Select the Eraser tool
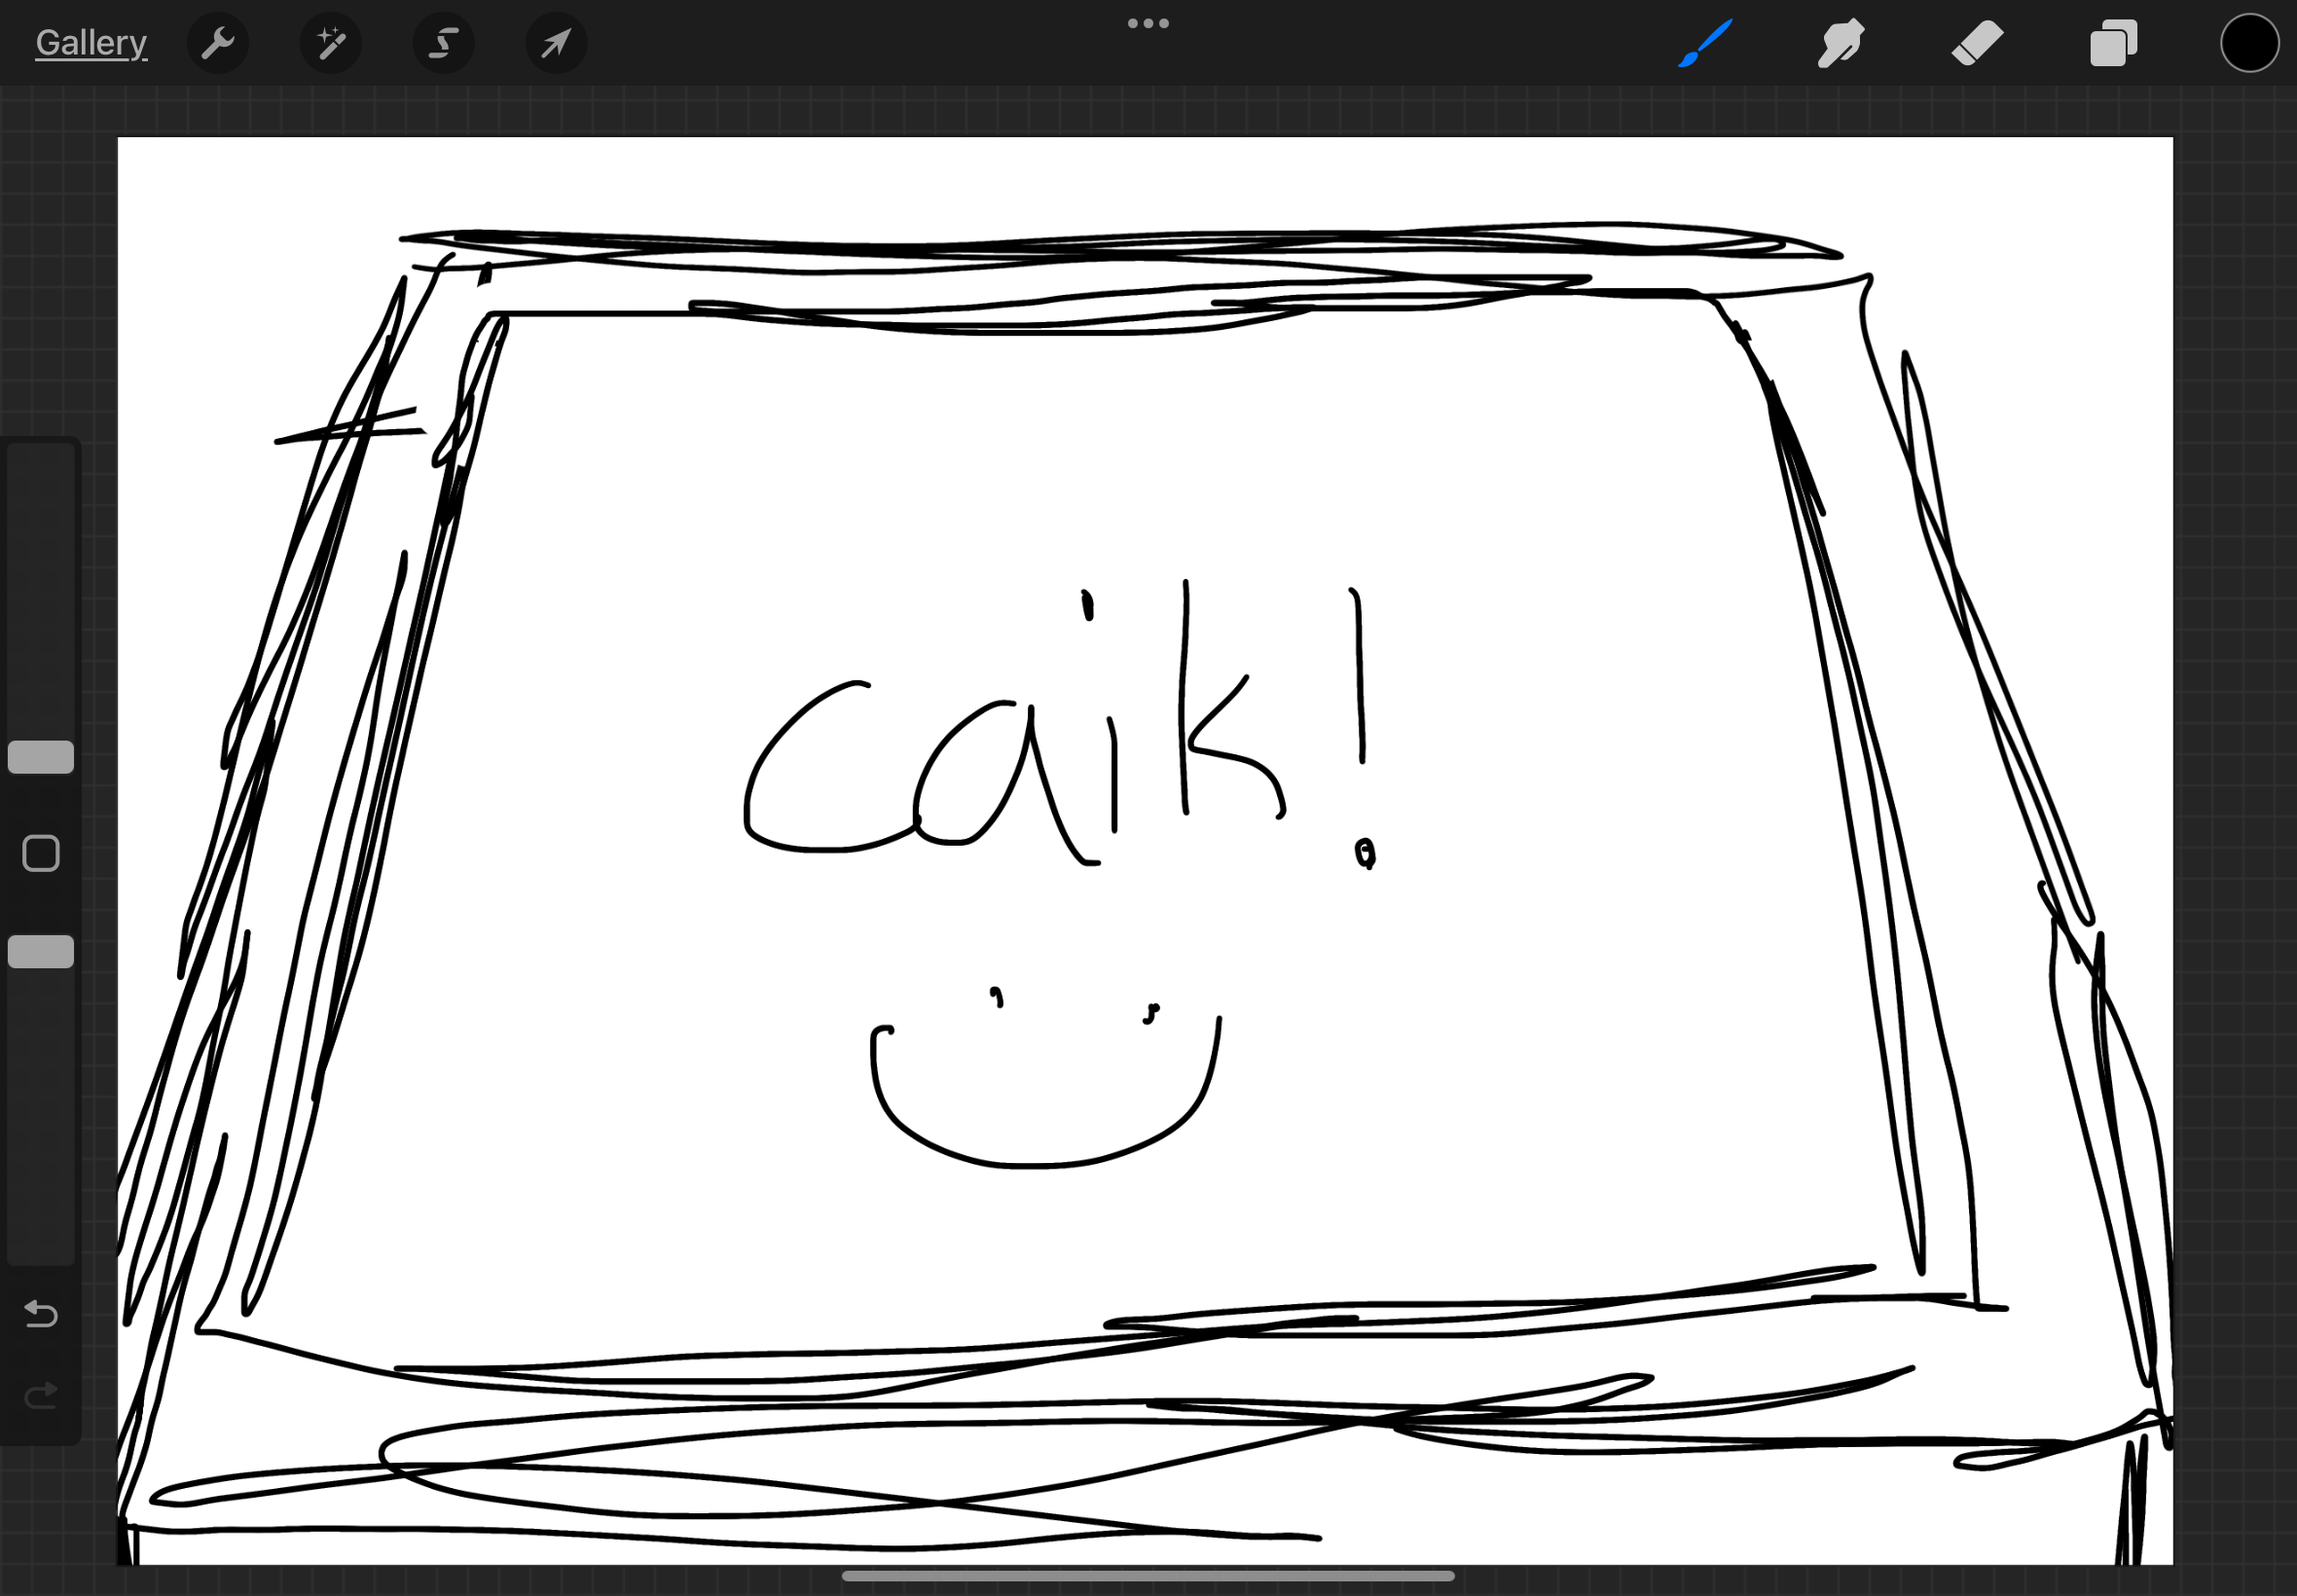The width and height of the screenshot is (2297, 1596). (1977, 43)
